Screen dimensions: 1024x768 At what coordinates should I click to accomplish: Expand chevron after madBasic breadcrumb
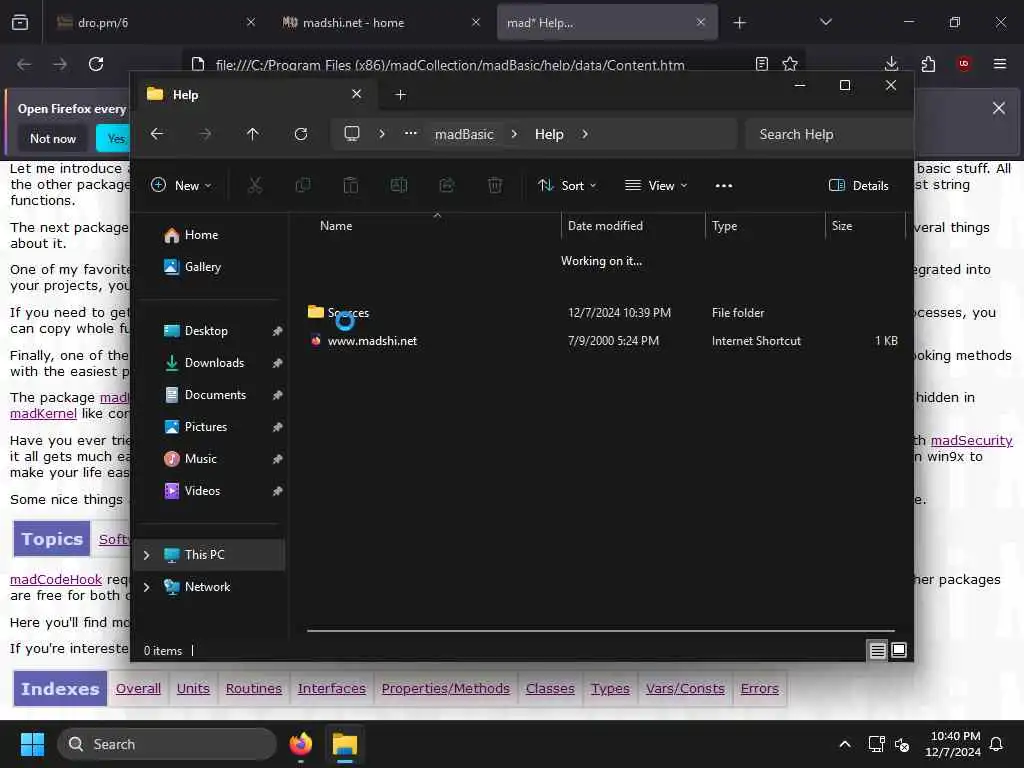point(514,134)
